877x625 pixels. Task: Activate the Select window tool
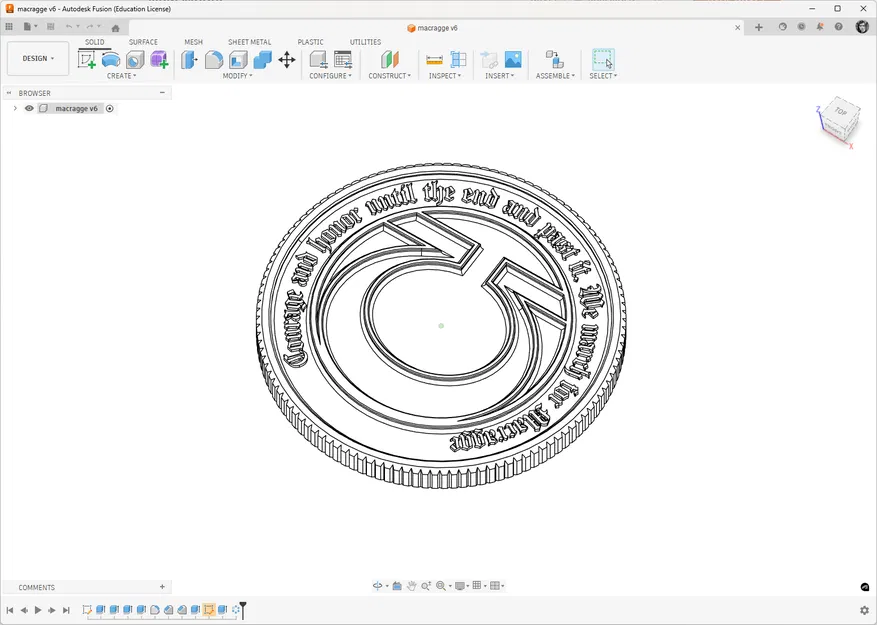pos(603,59)
